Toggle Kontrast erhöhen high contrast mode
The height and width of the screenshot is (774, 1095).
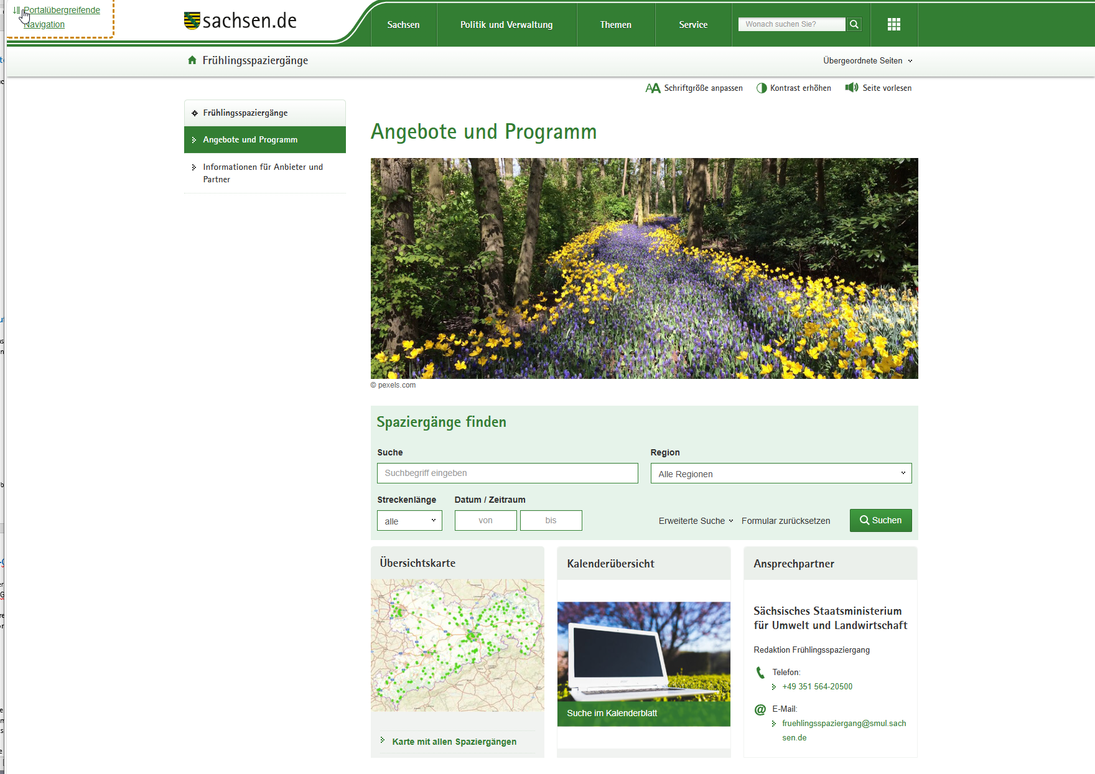pyautogui.click(x=794, y=88)
